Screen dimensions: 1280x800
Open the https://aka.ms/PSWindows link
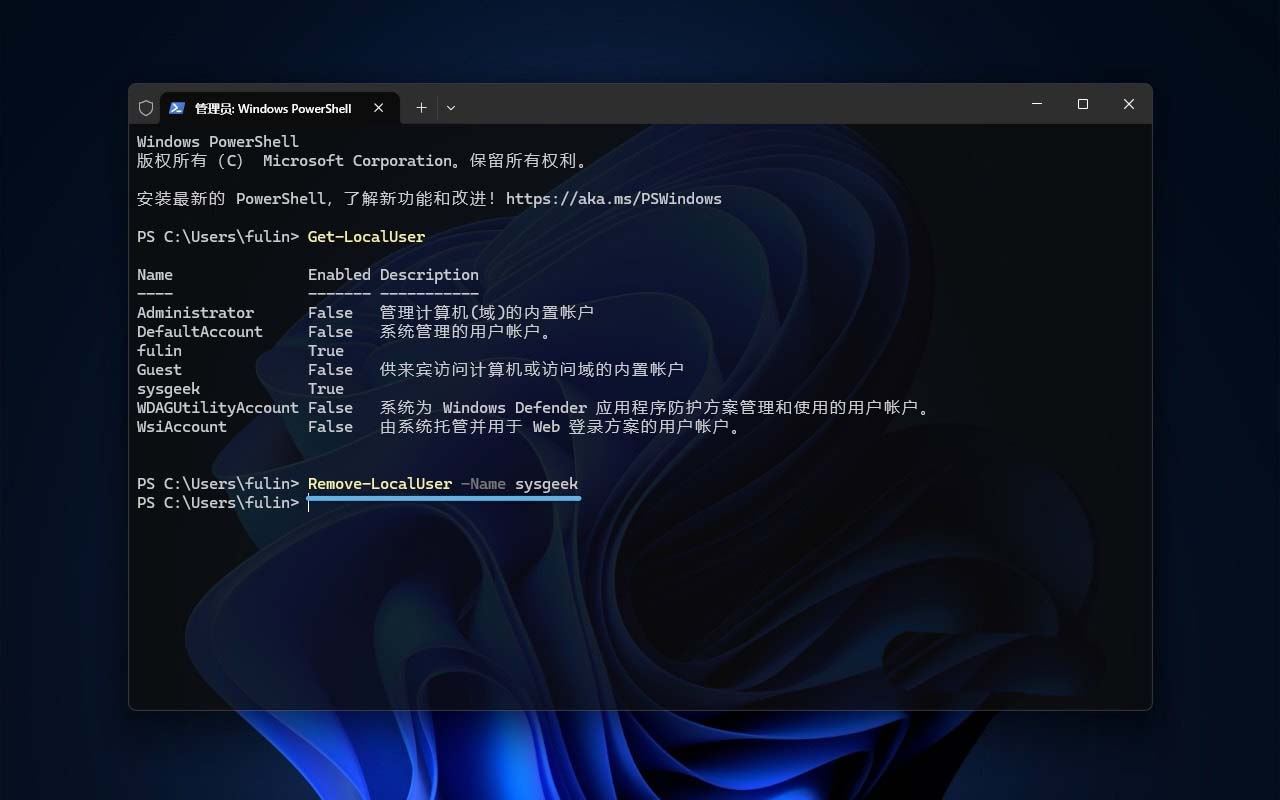(613, 199)
